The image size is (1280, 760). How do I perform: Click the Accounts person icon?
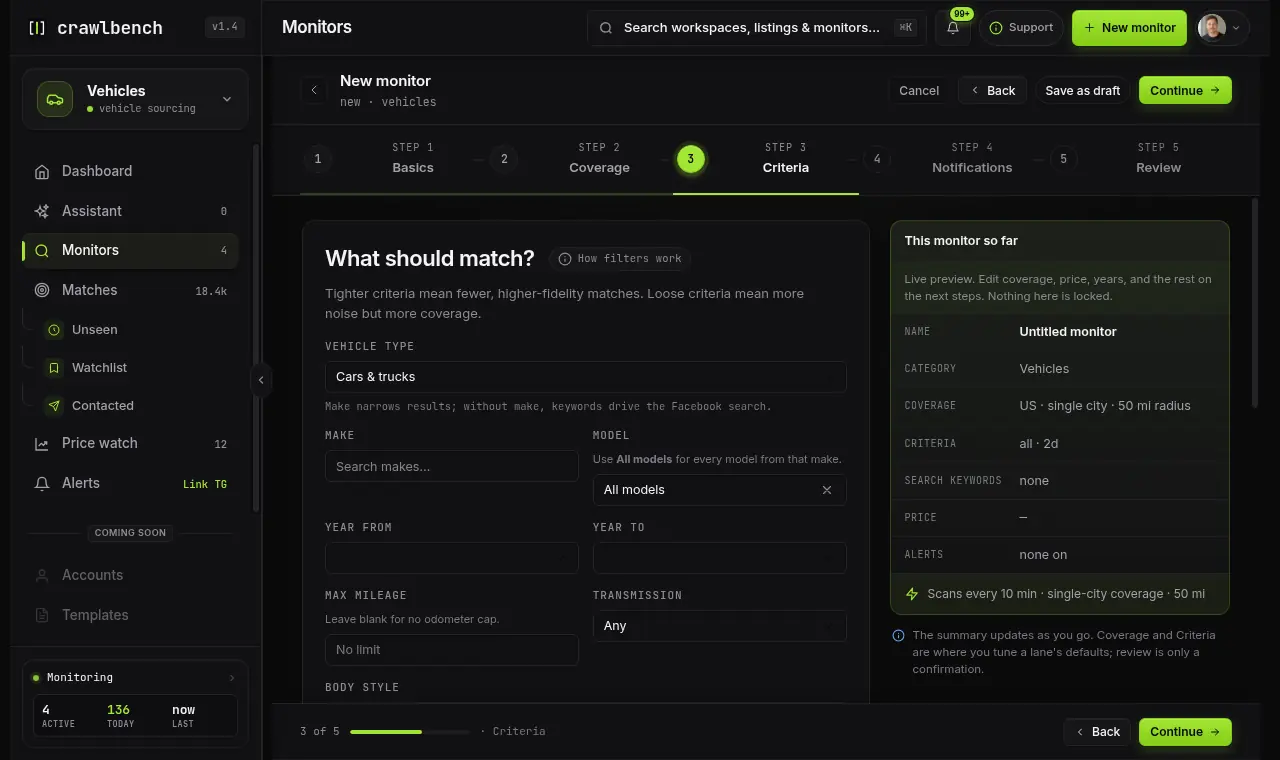tap(42, 575)
